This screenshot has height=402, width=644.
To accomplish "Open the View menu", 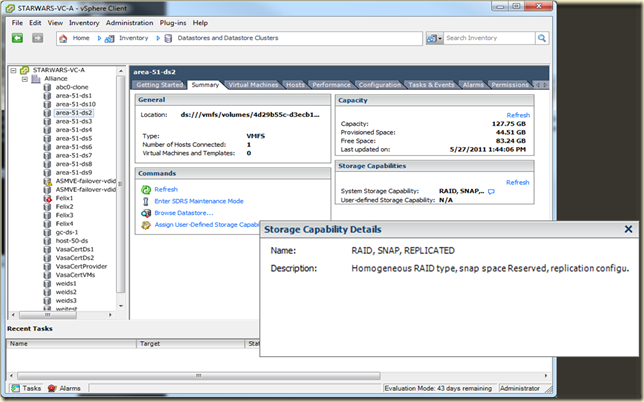I will (55, 23).
